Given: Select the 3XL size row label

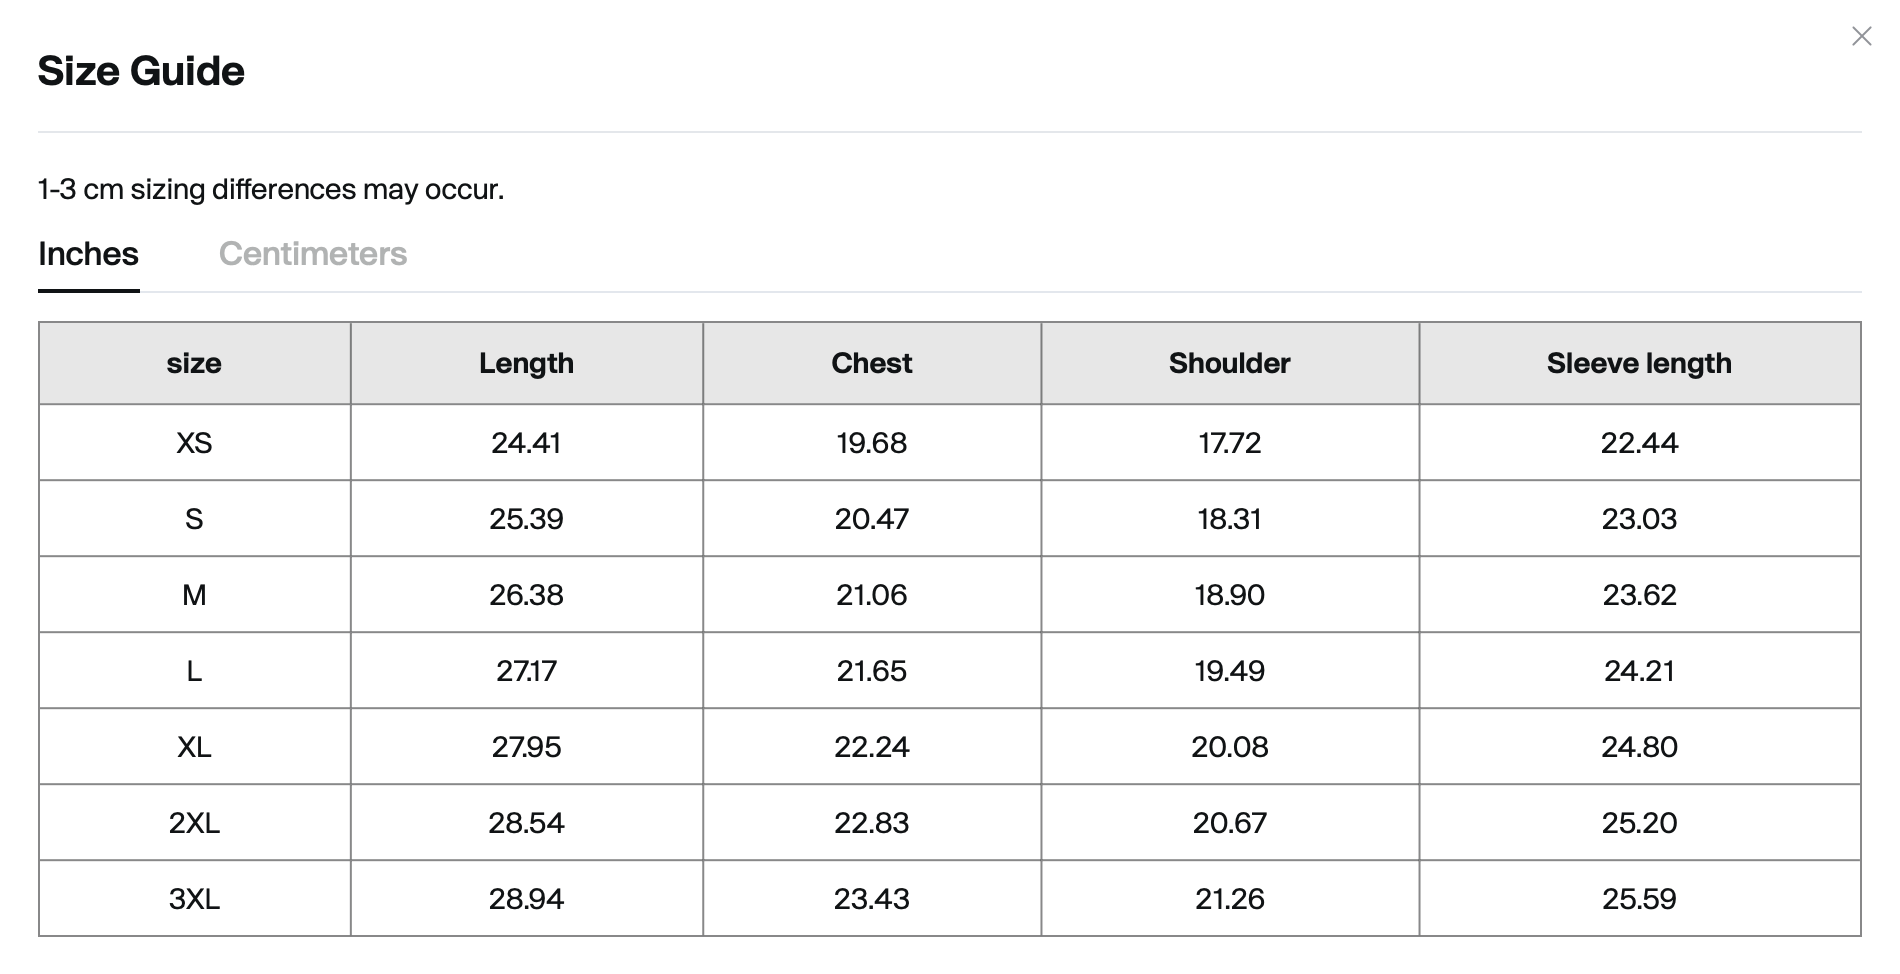Looking at the screenshot, I should [194, 899].
